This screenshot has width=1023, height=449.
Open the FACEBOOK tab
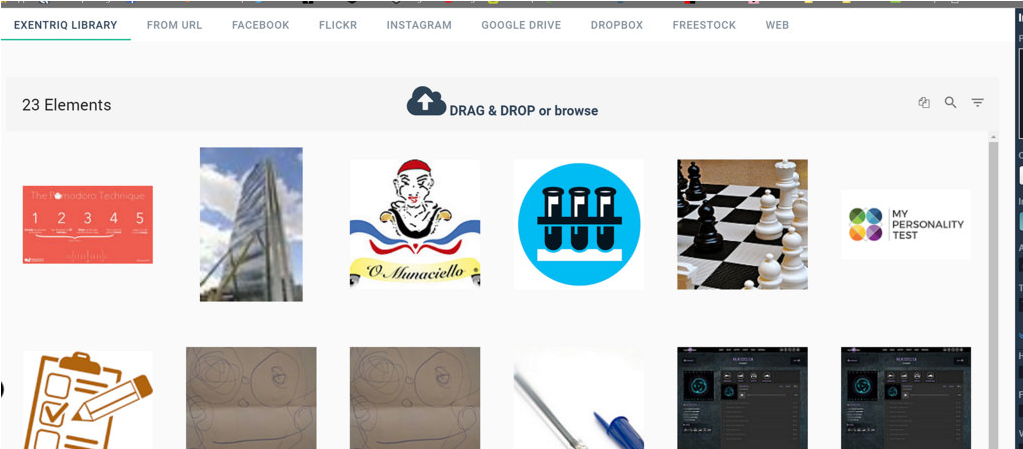[260, 25]
